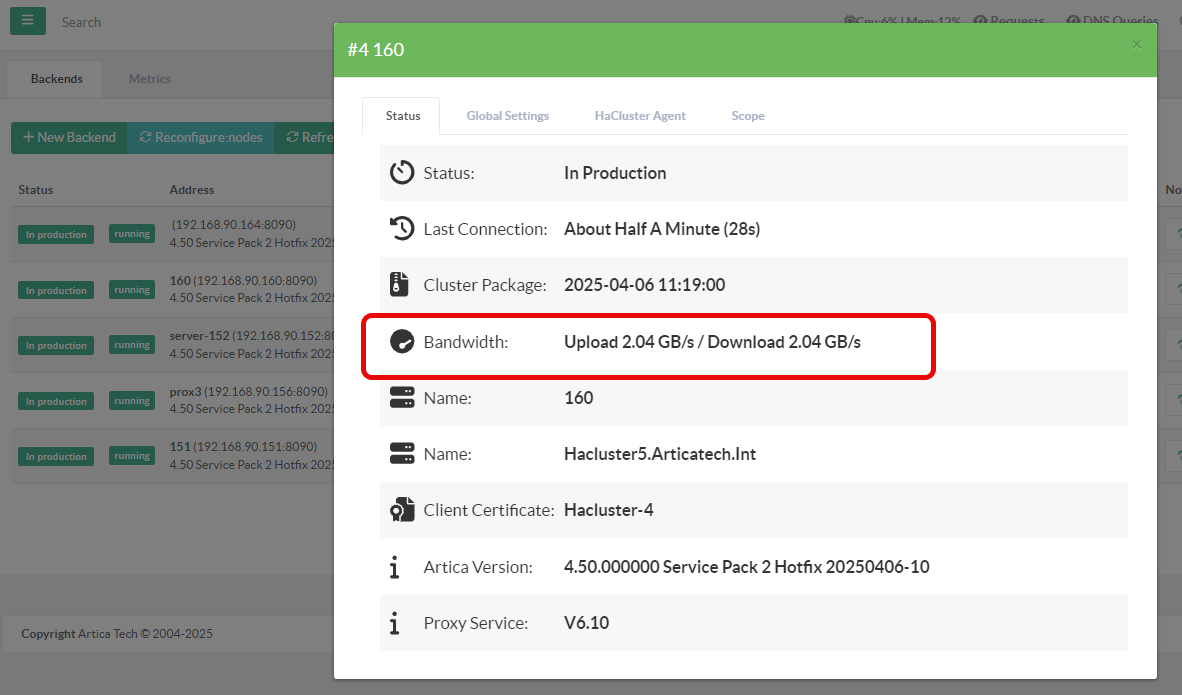Image resolution: width=1182 pixels, height=695 pixels.
Task: Click the Bandwidth gauge icon
Action: 402,342
